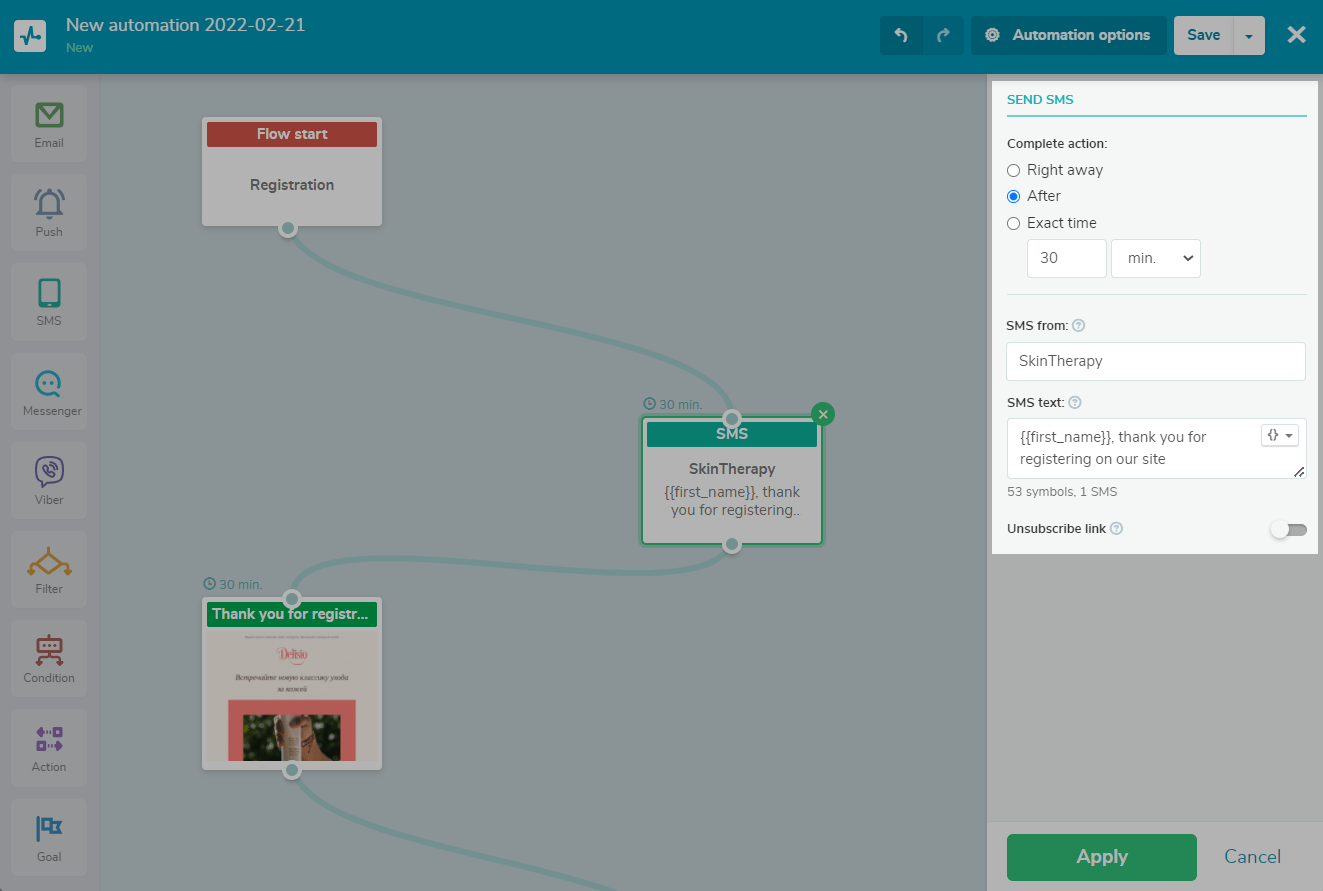Open Automation options
Image resolution: width=1323 pixels, height=891 pixels.
1068,35
